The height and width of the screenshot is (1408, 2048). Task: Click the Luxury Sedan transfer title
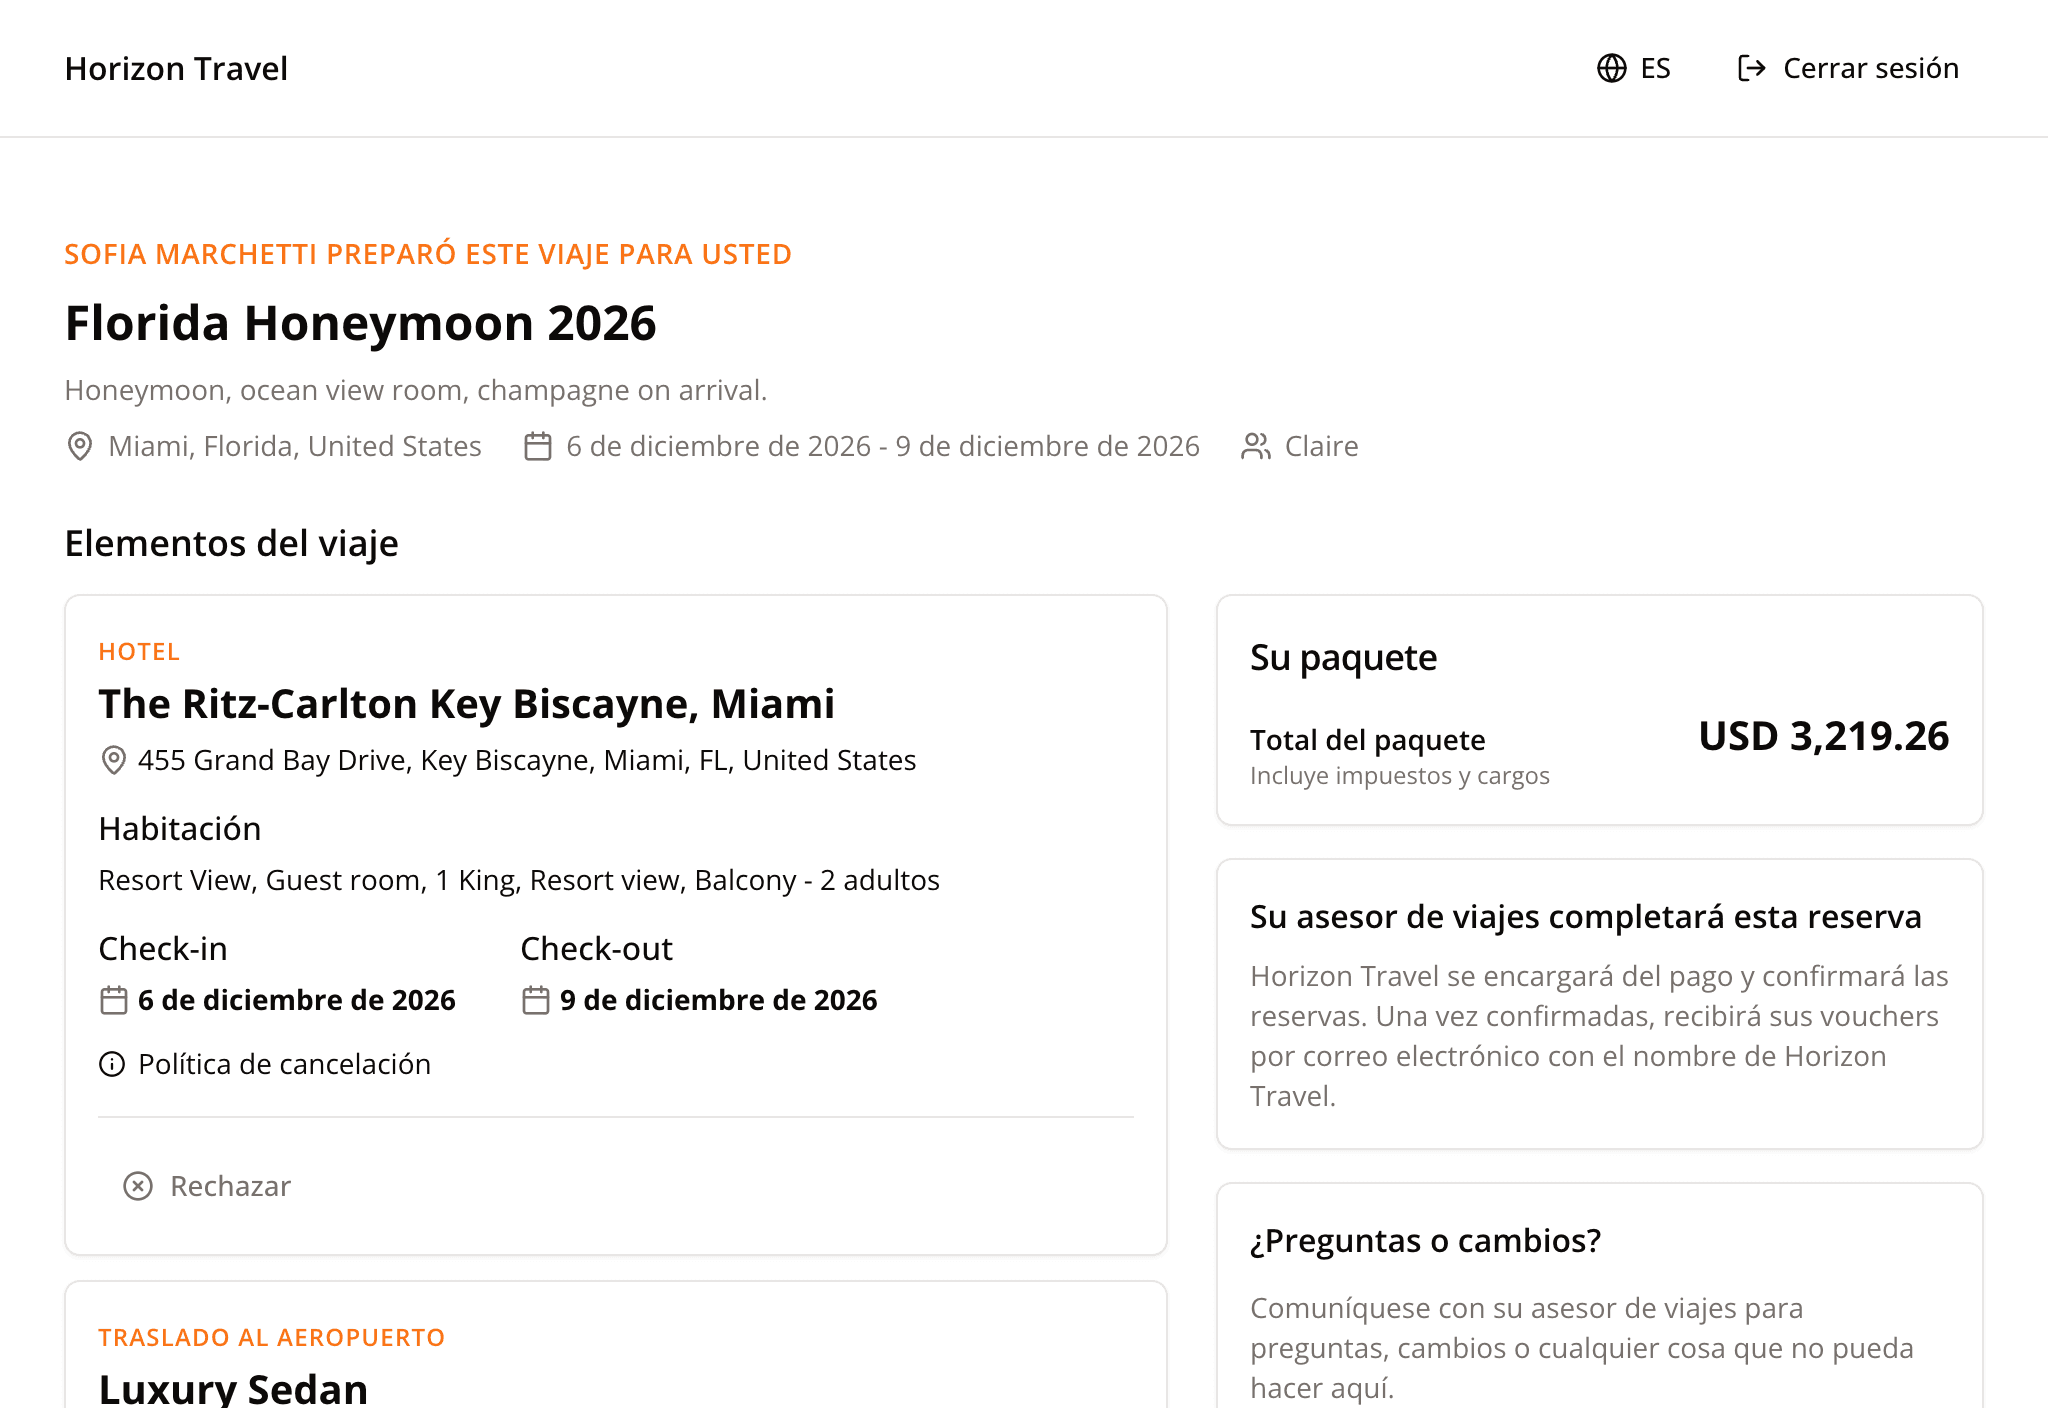234,1389
